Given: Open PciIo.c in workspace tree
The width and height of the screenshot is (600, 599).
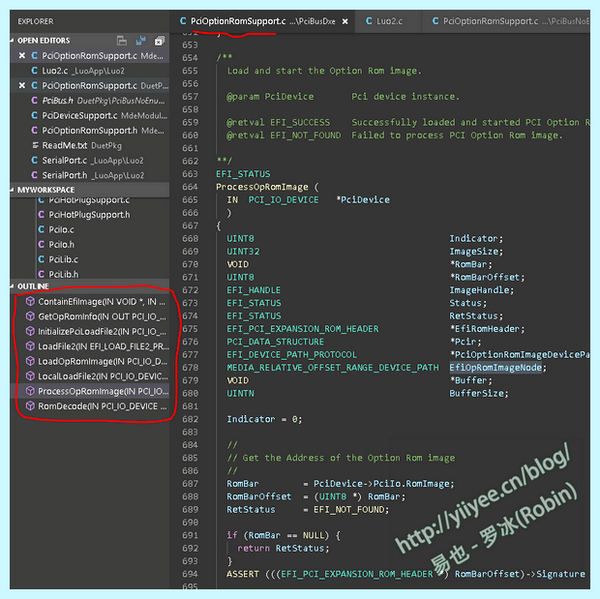Looking at the screenshot, I should coord(90,230).
